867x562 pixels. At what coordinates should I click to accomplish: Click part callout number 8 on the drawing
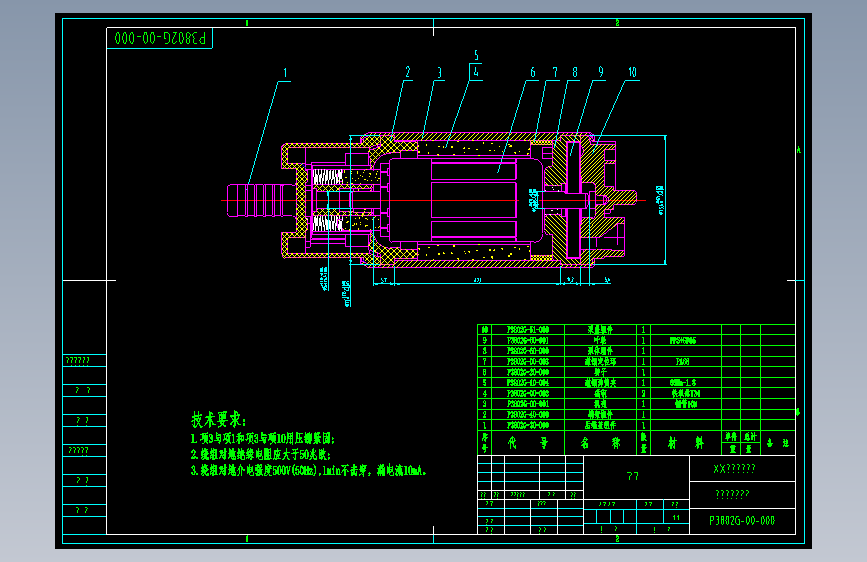[x=575, y=72]
